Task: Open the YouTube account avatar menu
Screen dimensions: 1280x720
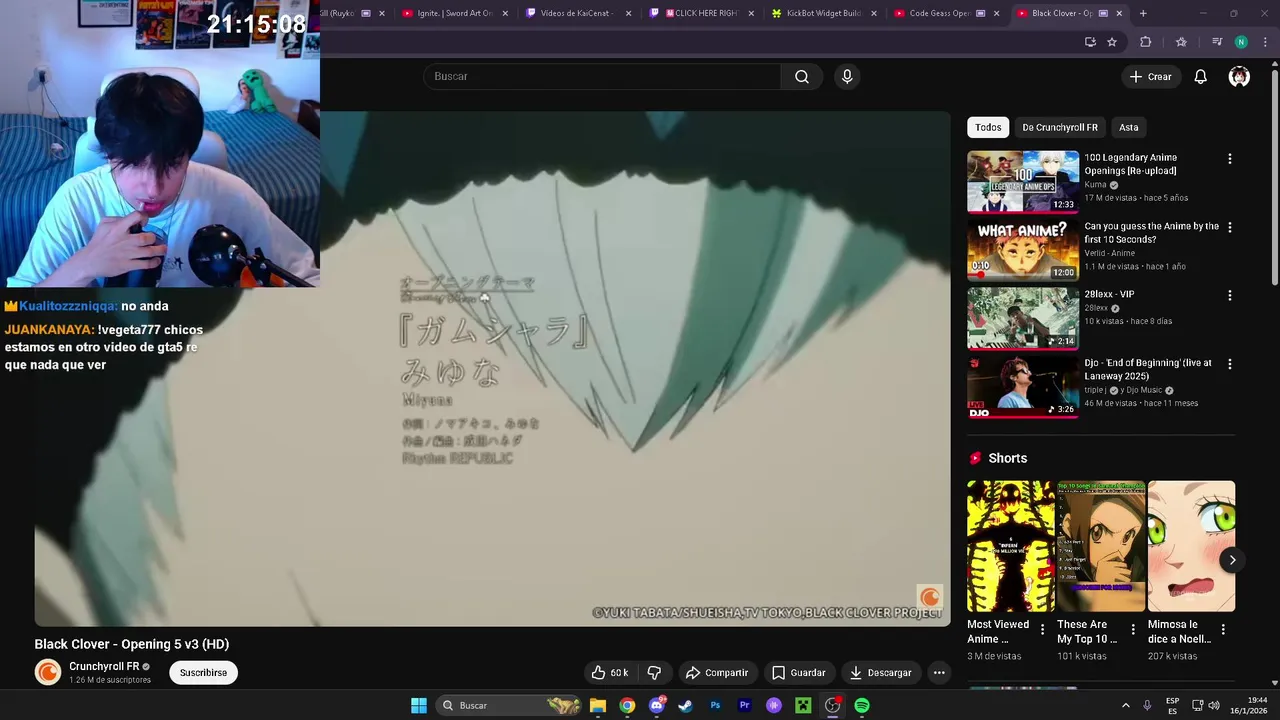Action: point(1239,77)
